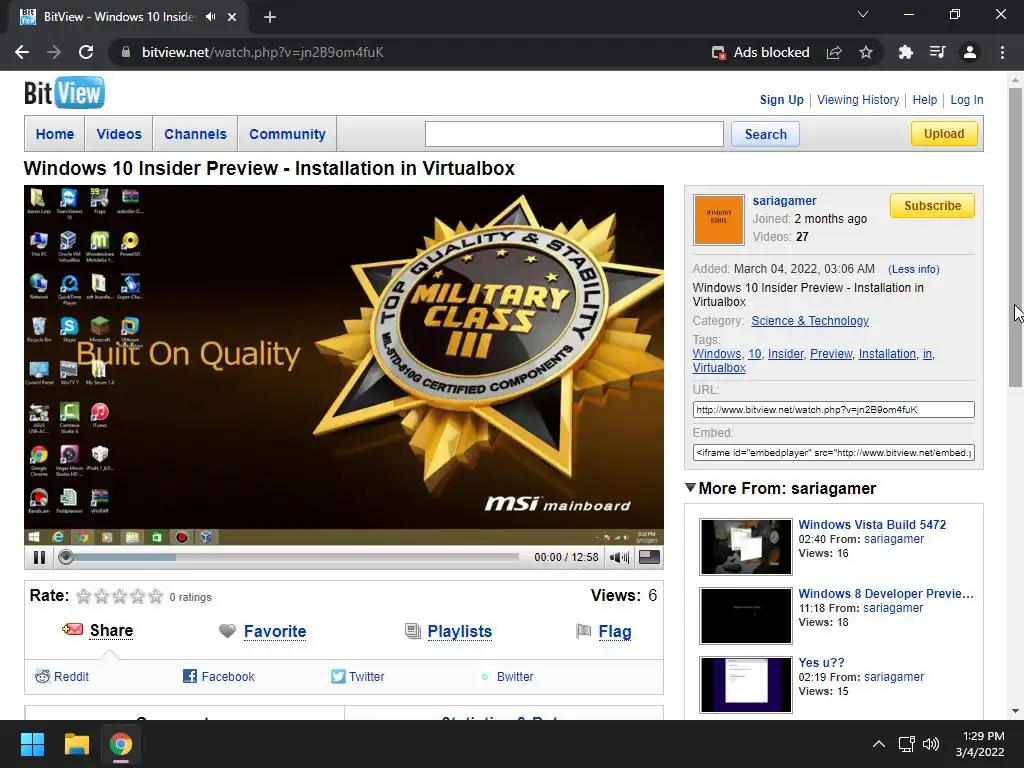The image size is (1024, 768).
Task: Open the Share options
Action: coord(111,630)
